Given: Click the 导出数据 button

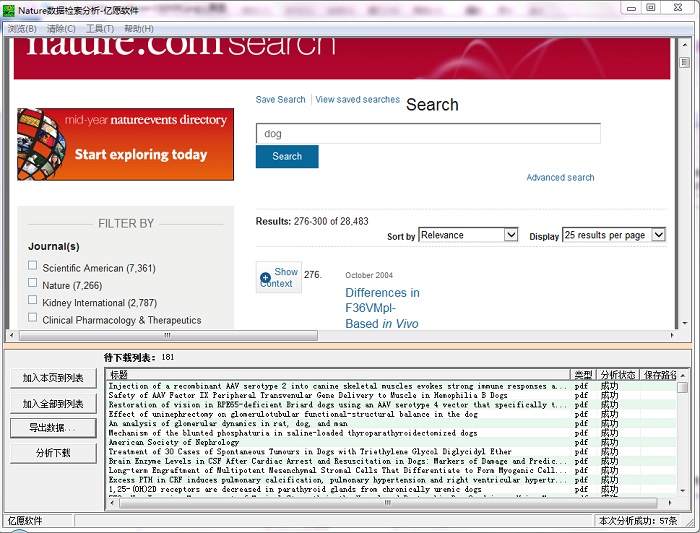Looking at the screenshot, I should [x=53, y=428].
